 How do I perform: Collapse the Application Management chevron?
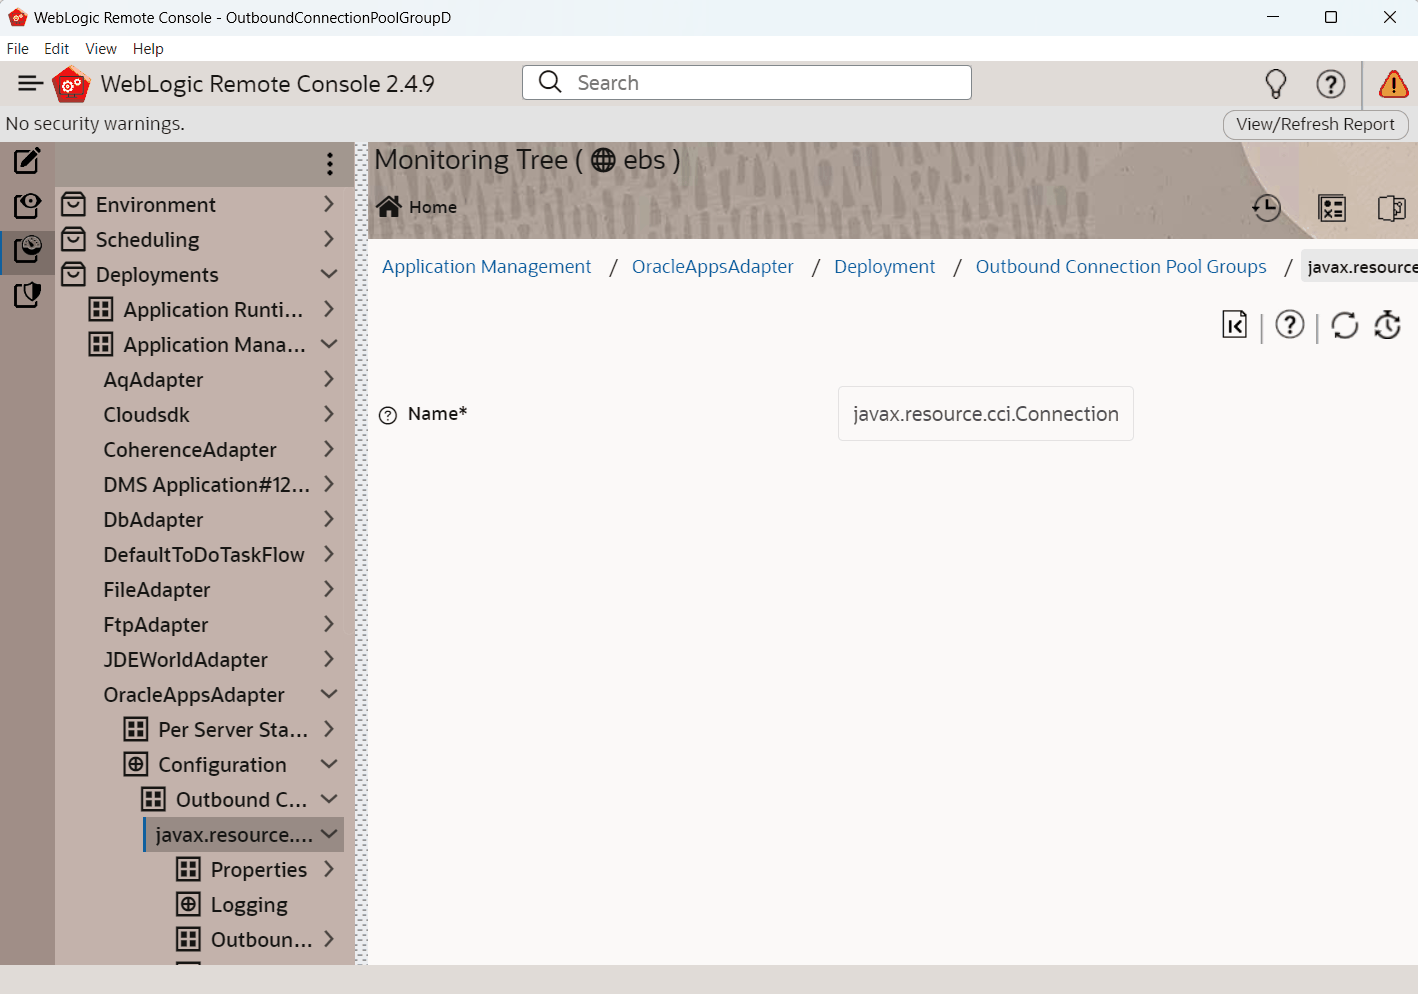pos(329,344)
